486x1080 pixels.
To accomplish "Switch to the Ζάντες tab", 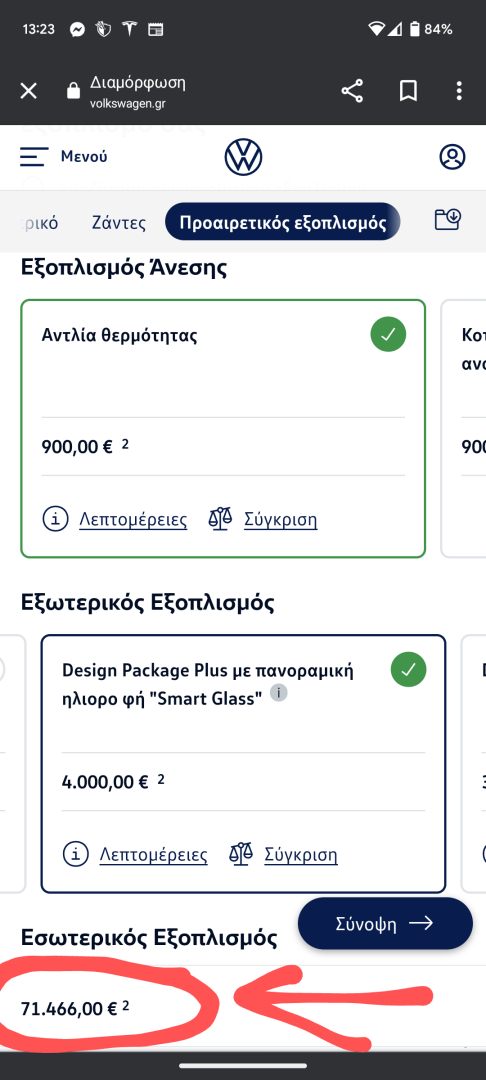I will click(x=119, y=222).
